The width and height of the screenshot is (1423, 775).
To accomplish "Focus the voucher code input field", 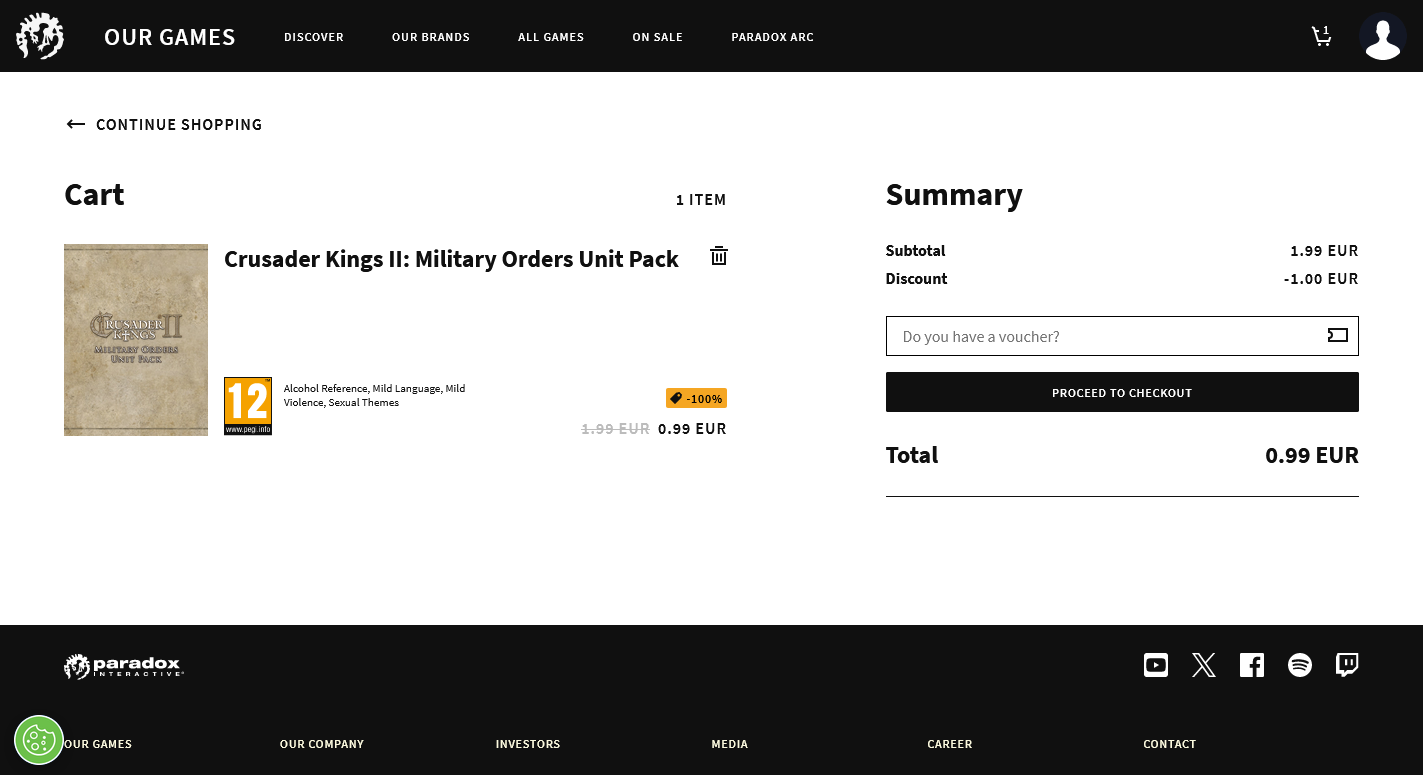I will (1100, 336).
